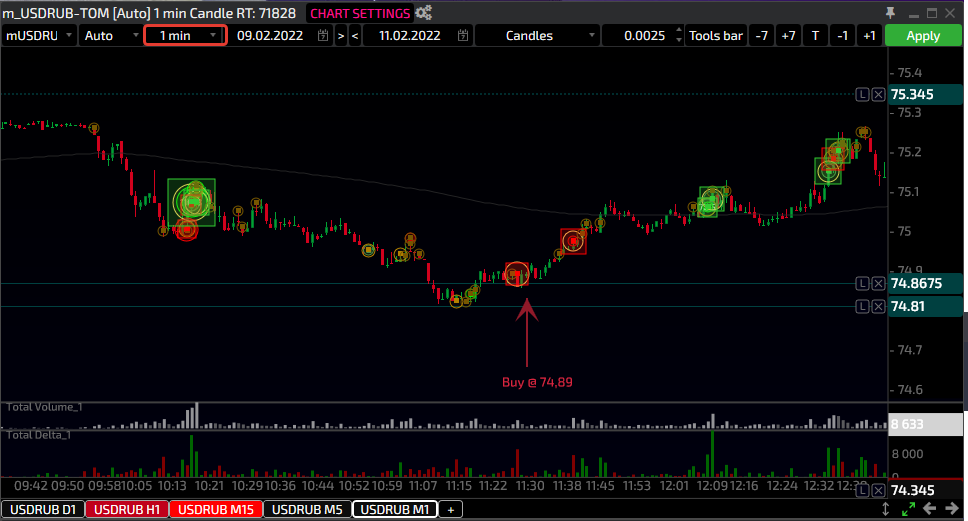Remove the 75.345 price line with X
968x521 pixels.
tap(878, 94)
